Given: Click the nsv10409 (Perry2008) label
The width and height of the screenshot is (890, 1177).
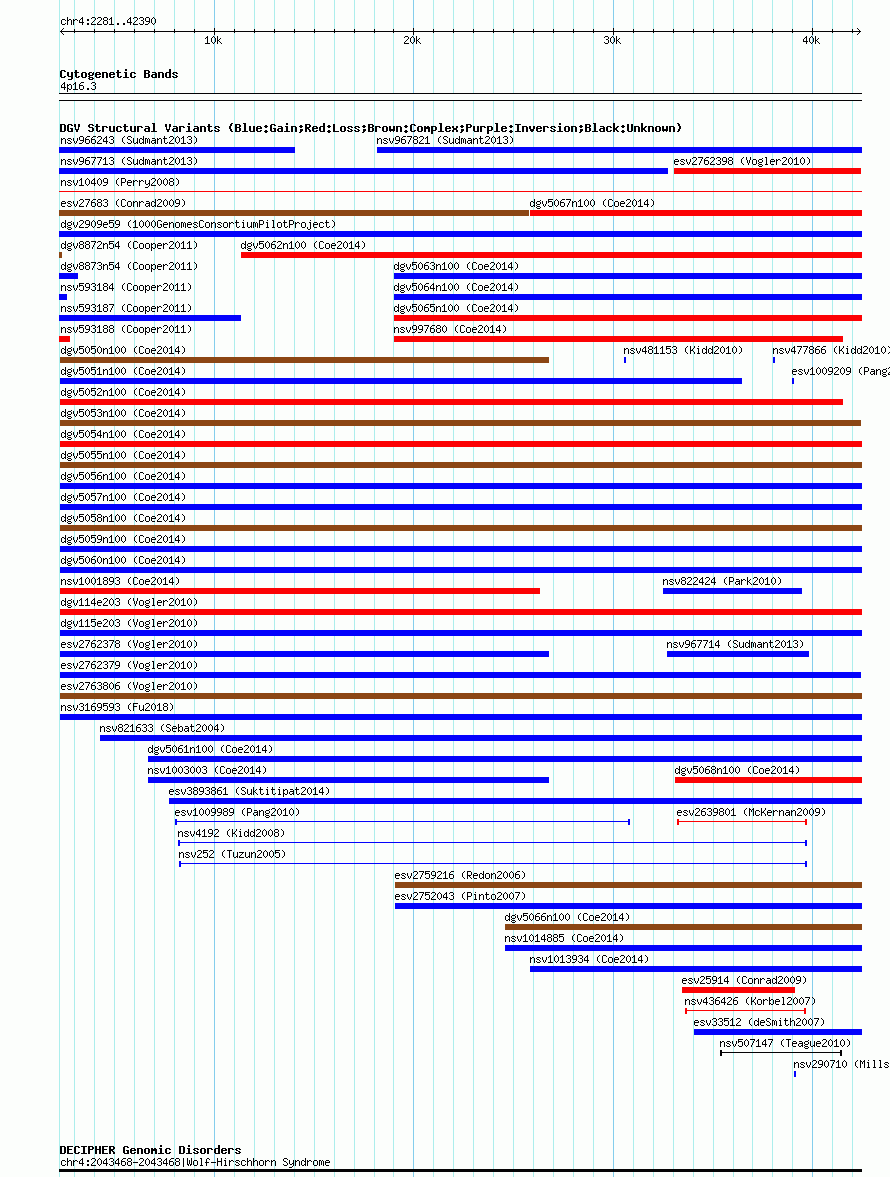Looking at the screenshot, I should click(x=120, y=182).
